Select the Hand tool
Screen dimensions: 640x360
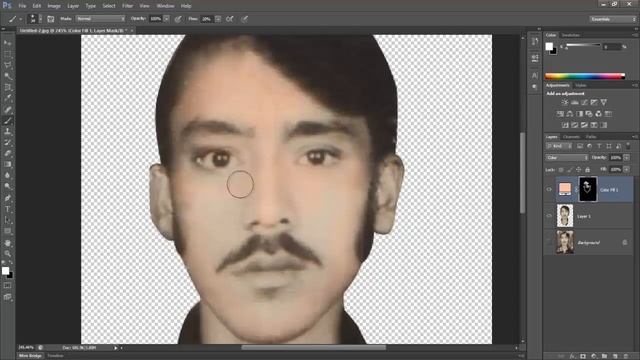pos(7,243)
